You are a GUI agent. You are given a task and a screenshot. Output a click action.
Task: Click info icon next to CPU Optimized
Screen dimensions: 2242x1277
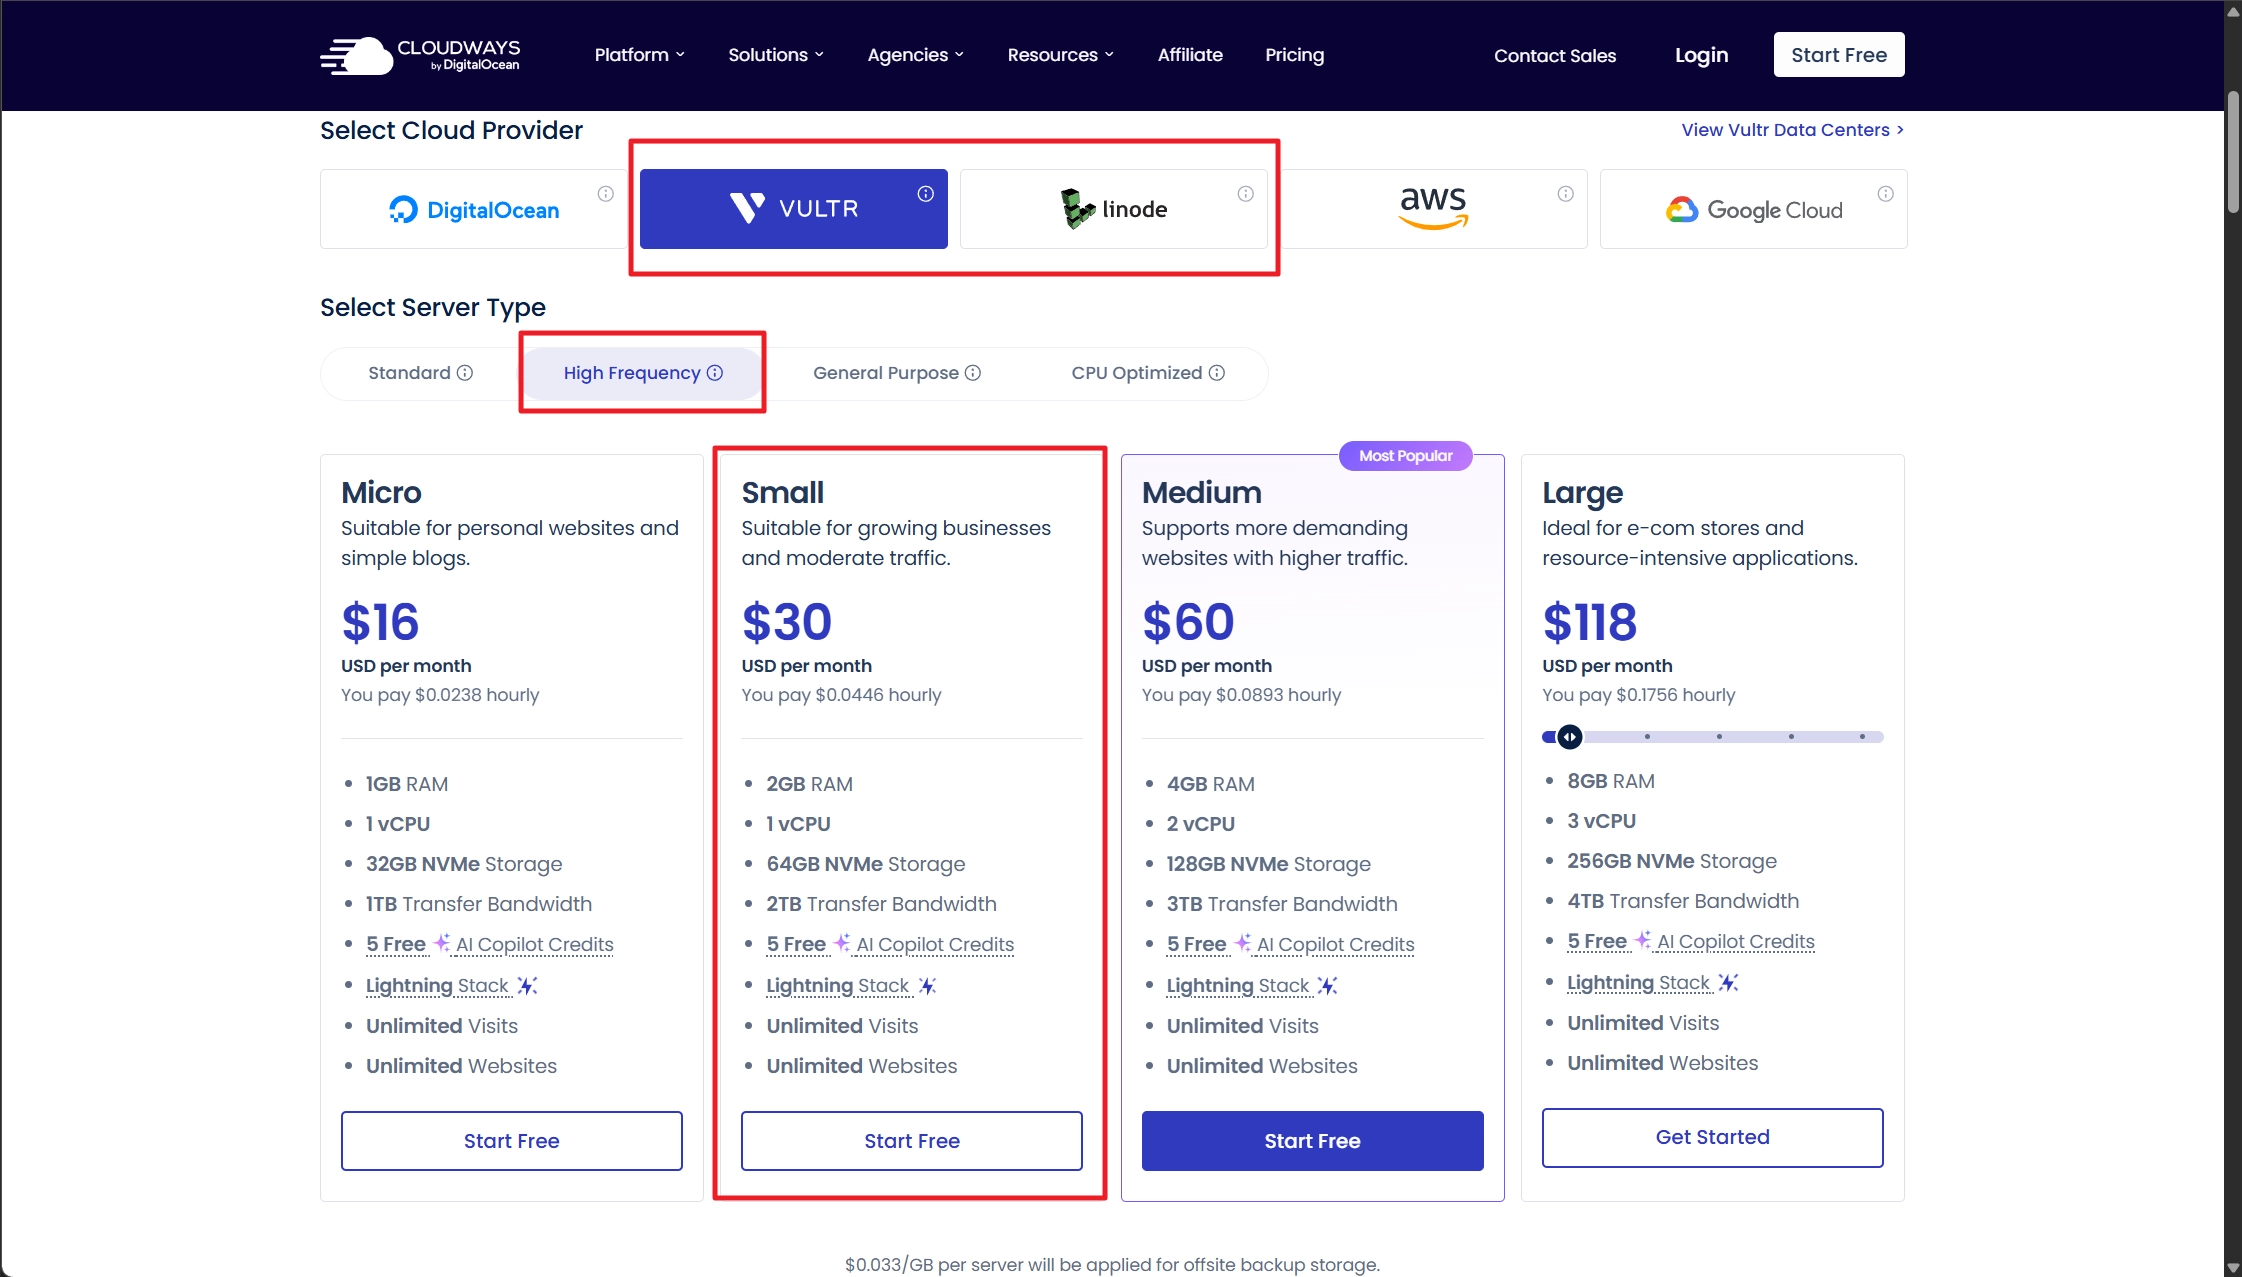click(x=1217, y=373)
